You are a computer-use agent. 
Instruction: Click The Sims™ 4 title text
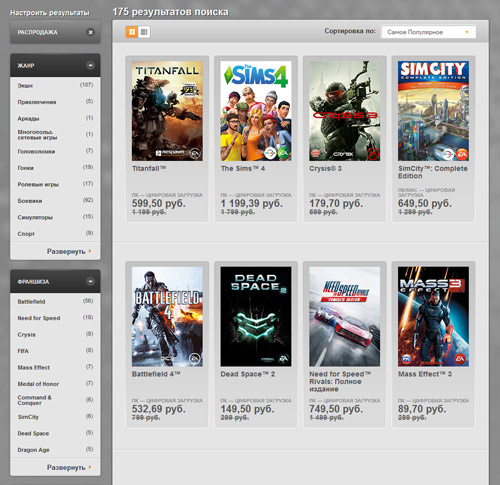pyautogui.click(x=243, y=169)
